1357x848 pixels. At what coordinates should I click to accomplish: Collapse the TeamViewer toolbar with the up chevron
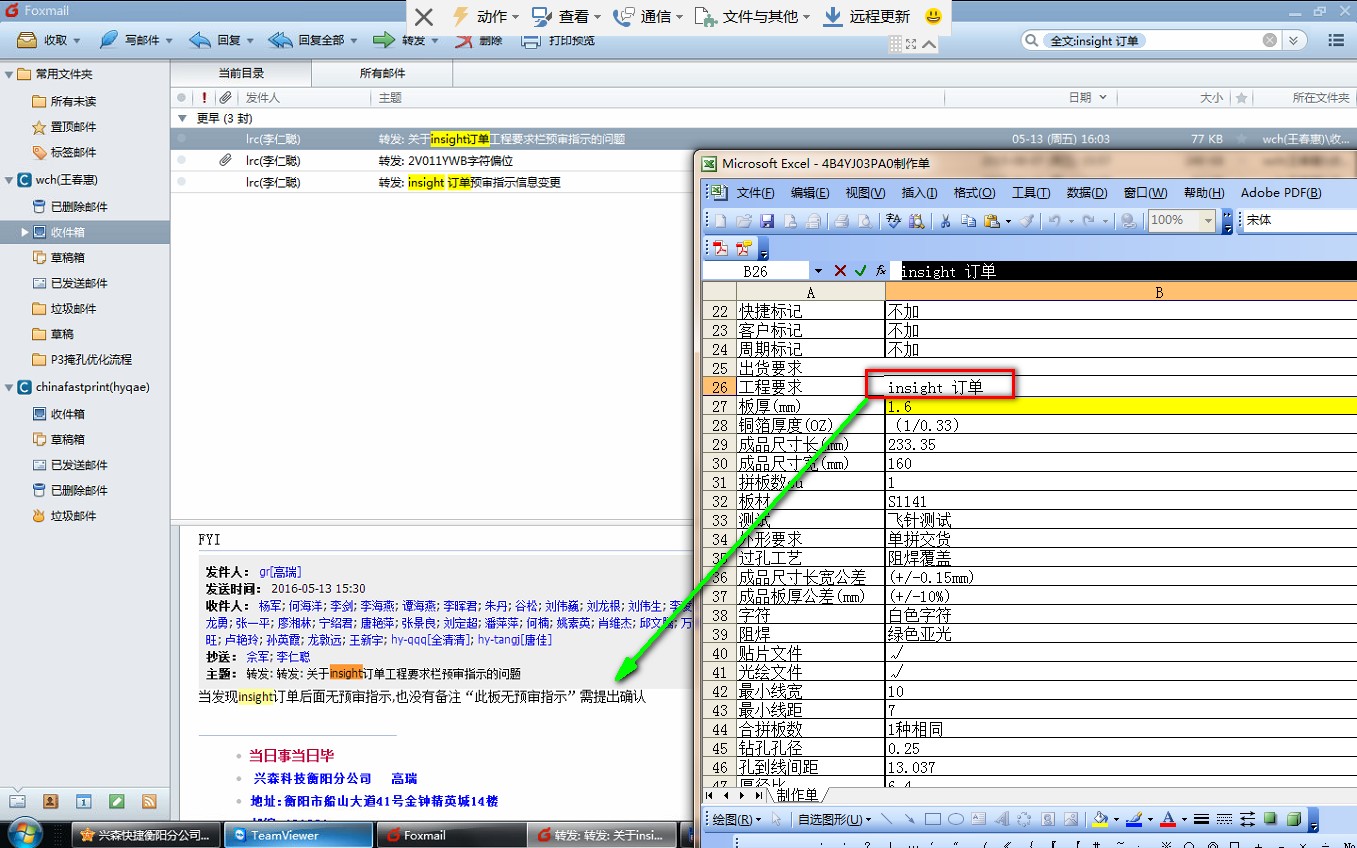929,44
